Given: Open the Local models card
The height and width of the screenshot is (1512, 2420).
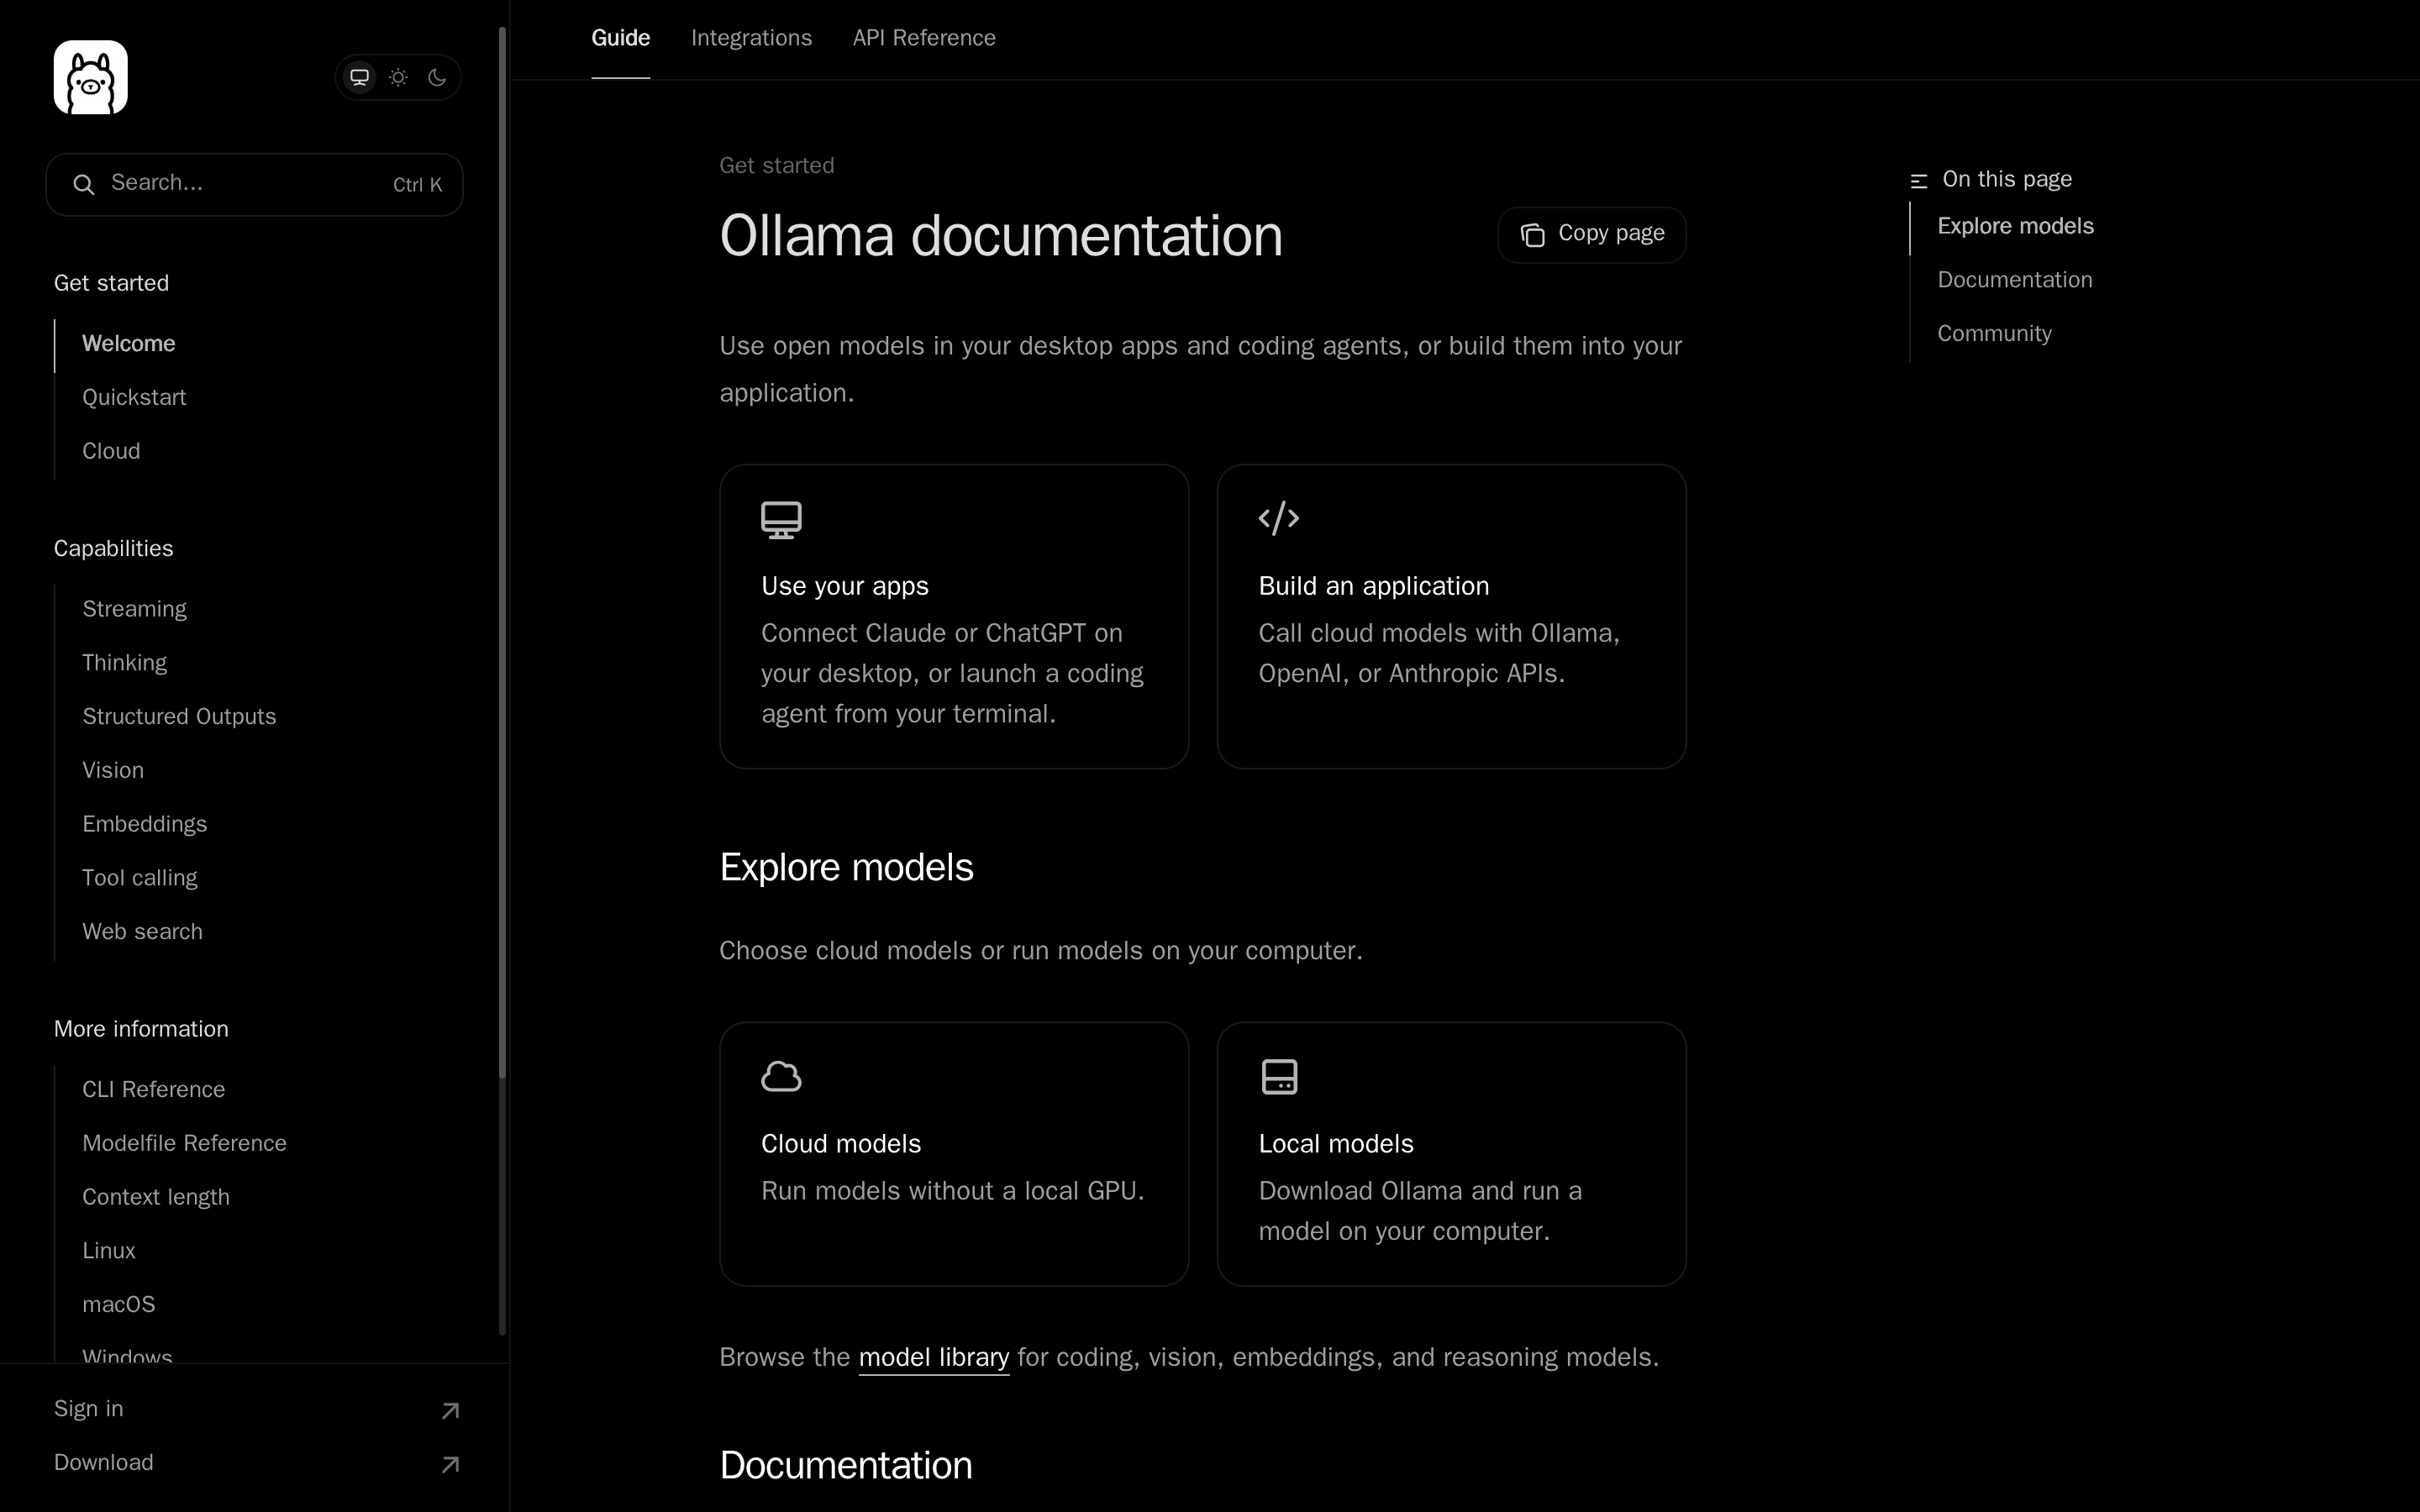Looking at the screenshot, I should 1451,1154.
